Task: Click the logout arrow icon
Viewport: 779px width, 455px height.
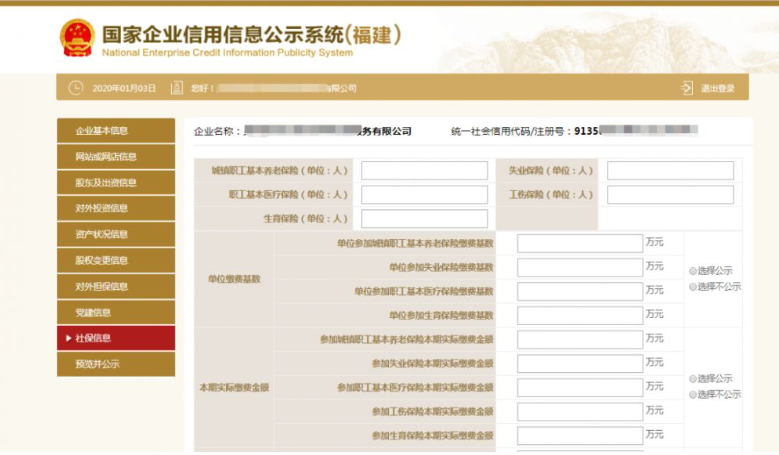Action: tap(686, 88)
